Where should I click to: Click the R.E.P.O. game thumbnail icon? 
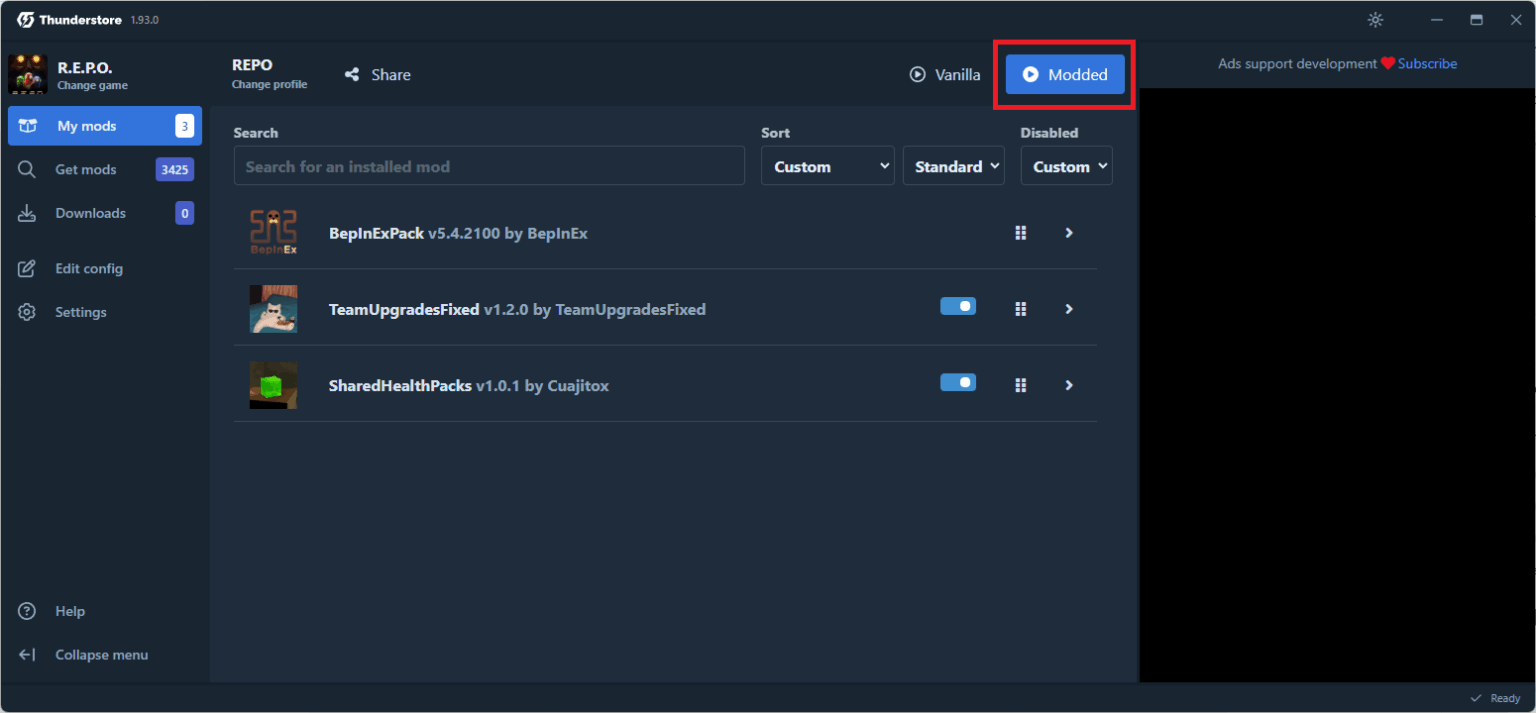tap(28, 74)
